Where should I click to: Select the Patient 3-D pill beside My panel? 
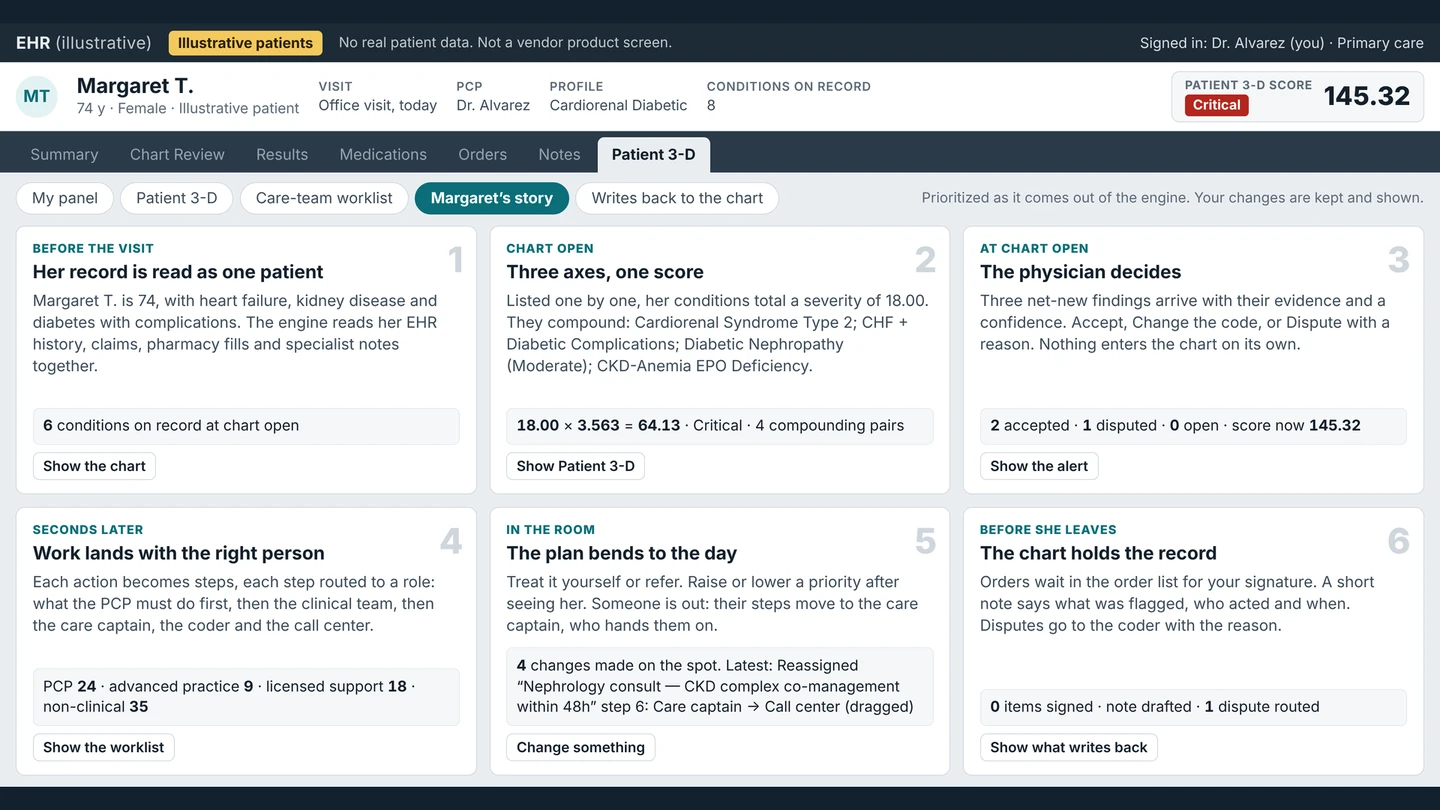tap(177, 198)
